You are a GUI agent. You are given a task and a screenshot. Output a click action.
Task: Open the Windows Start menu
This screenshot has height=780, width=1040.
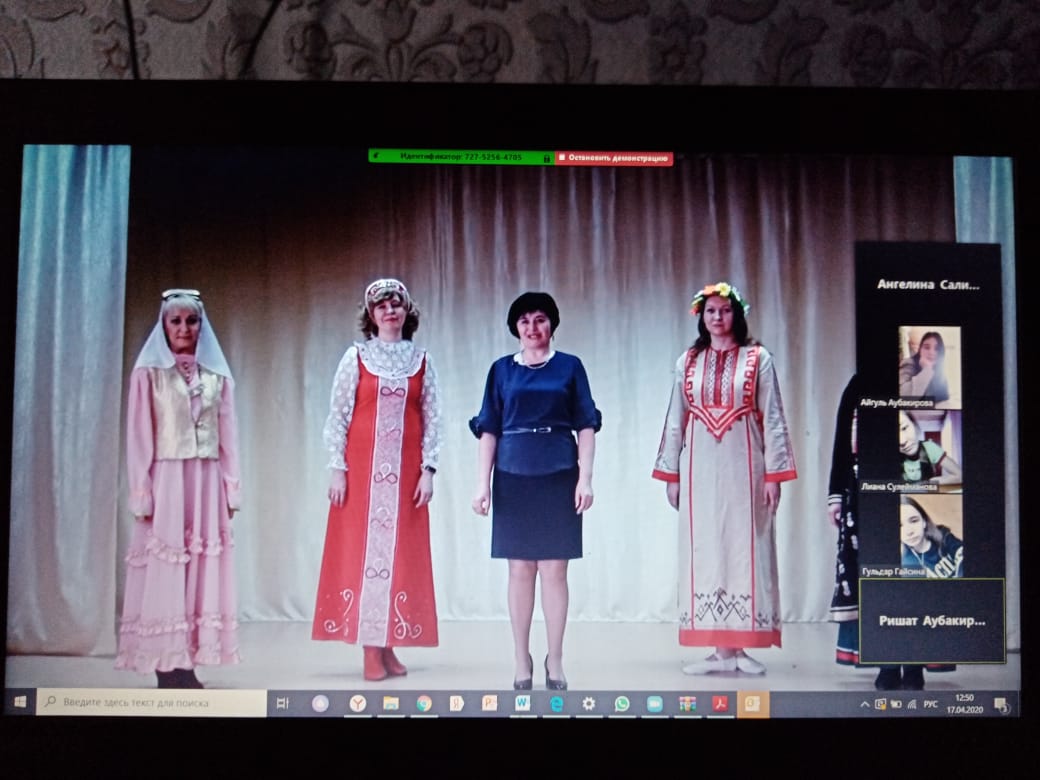19,703
